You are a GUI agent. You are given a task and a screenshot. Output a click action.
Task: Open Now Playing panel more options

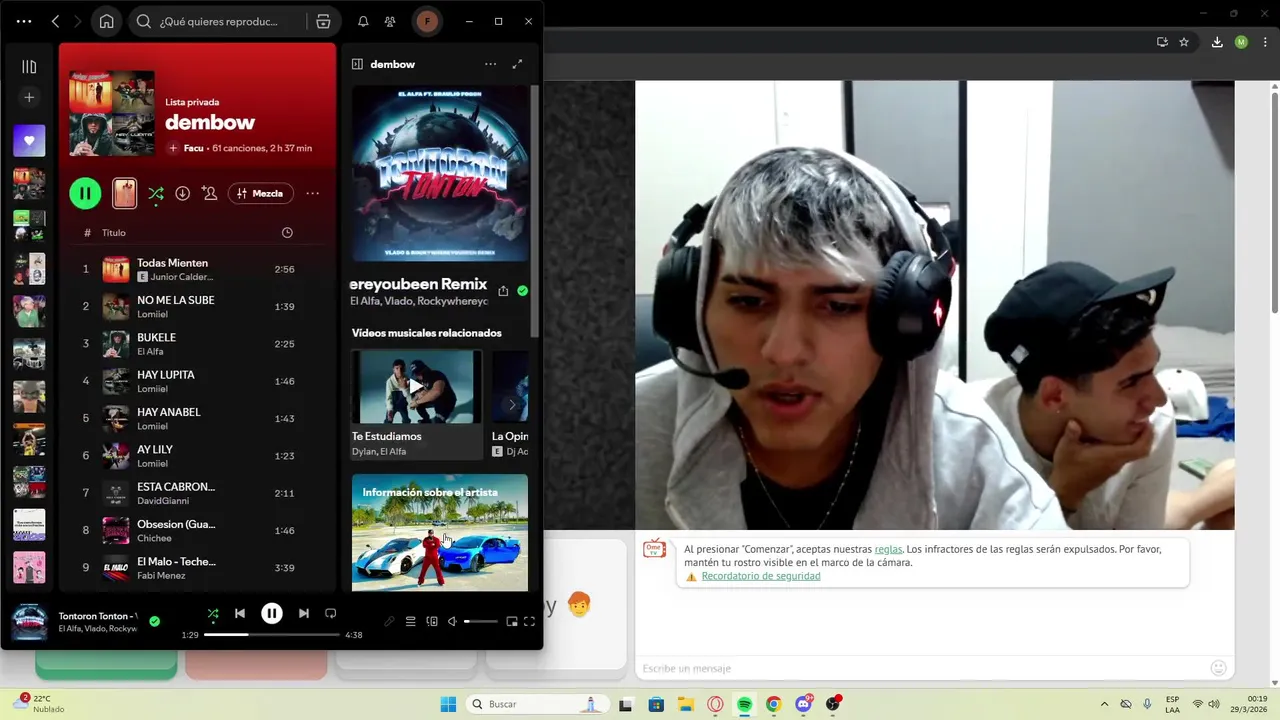pyautogui.click(x=490, y=64)
